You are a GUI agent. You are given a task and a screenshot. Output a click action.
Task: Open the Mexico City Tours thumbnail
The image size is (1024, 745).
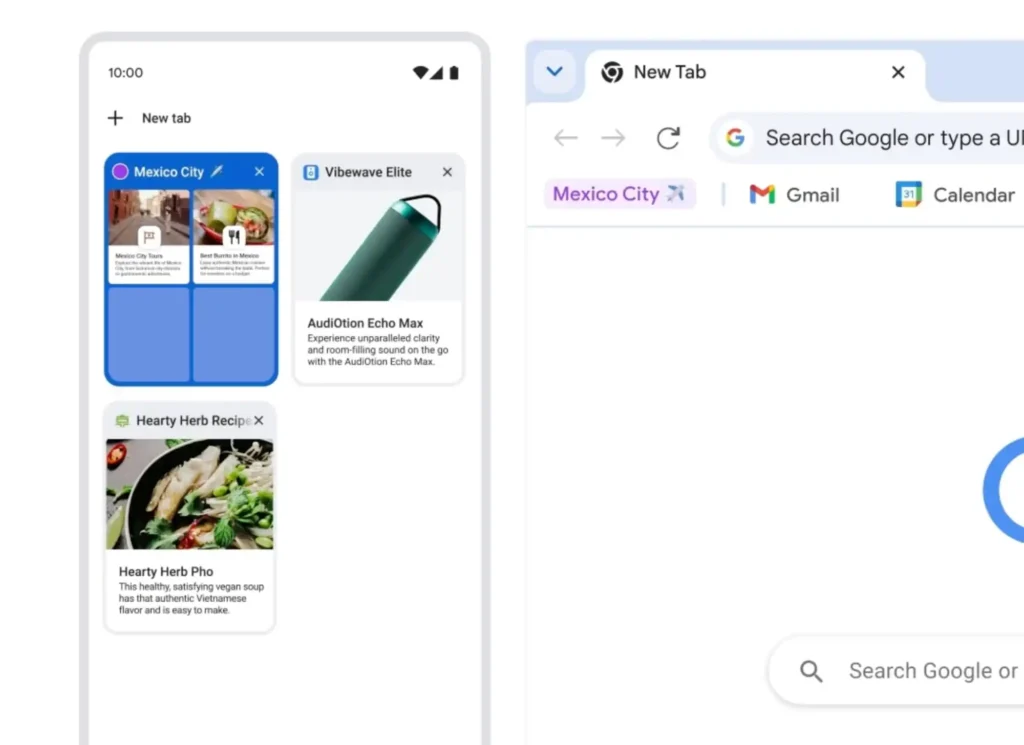point(149,236)
